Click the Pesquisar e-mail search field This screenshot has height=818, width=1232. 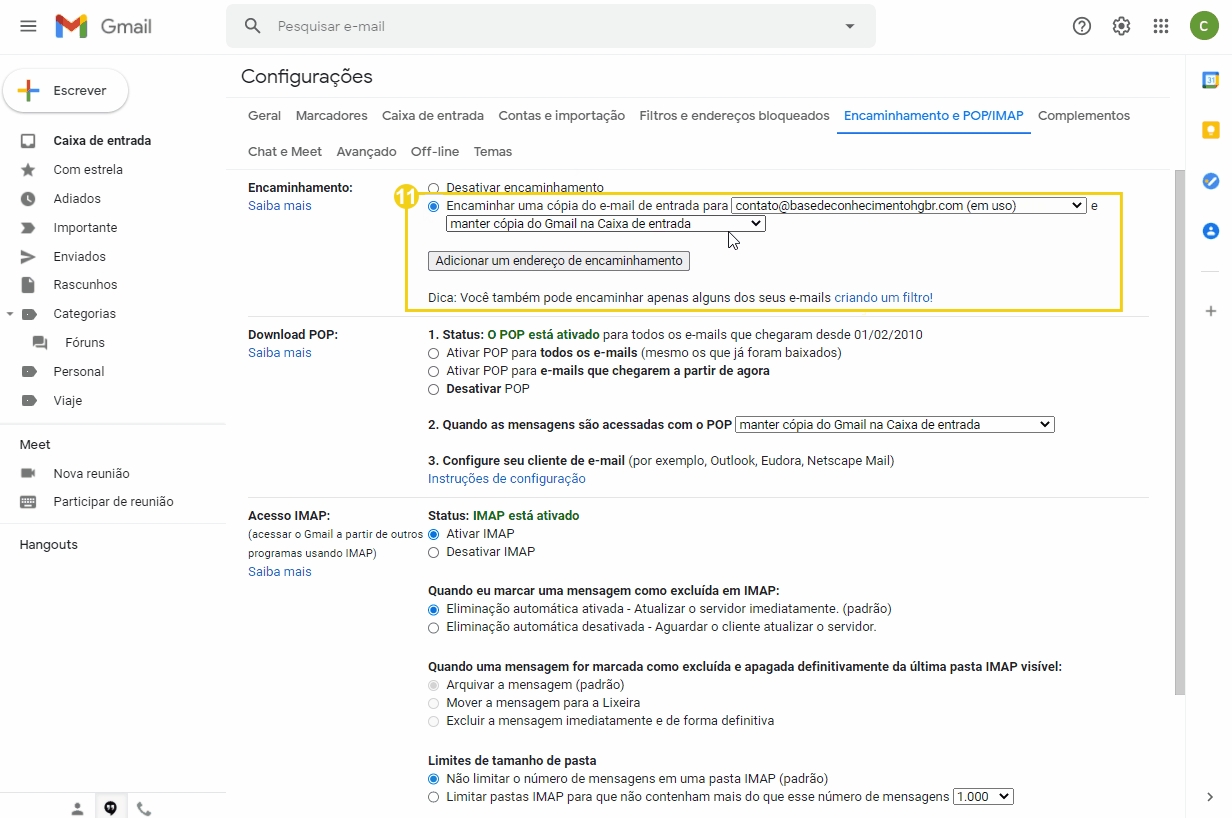coord(550,26)
